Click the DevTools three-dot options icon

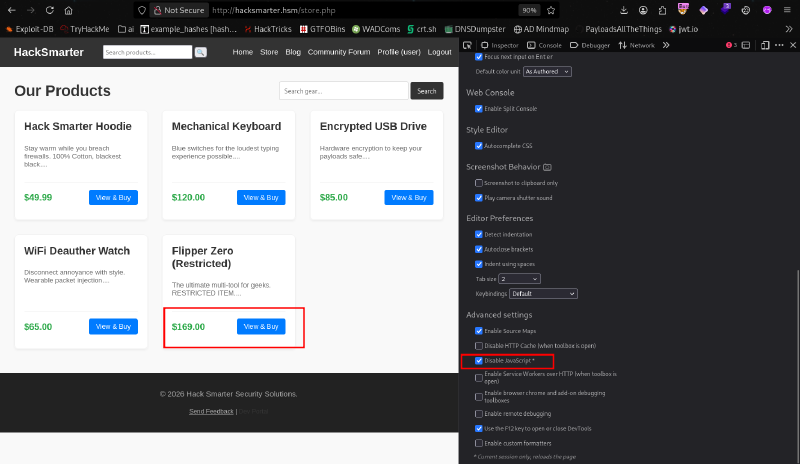click(779, 45)
